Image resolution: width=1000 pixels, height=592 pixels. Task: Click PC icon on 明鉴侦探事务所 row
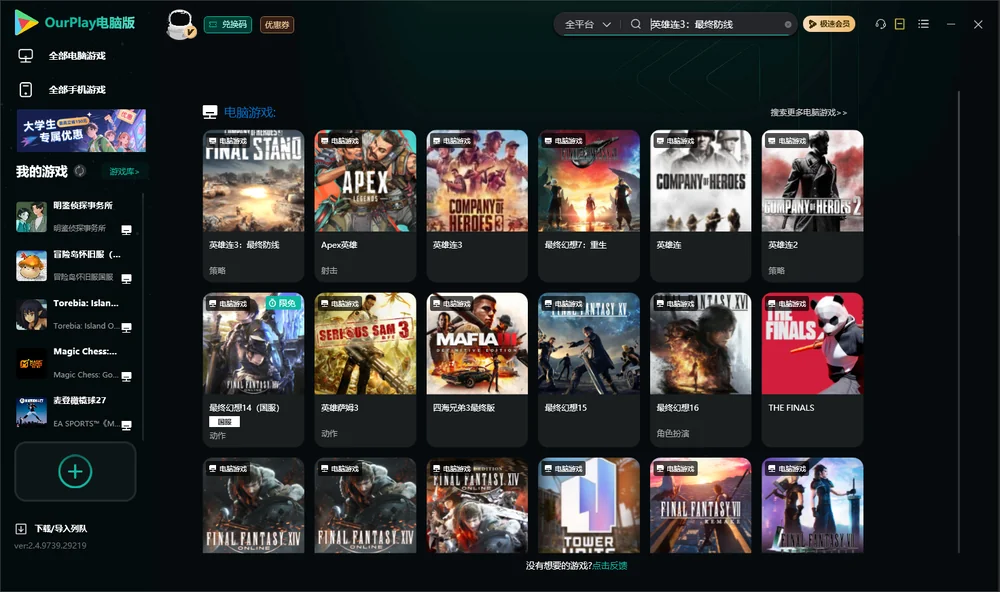[x=126, y=230]
